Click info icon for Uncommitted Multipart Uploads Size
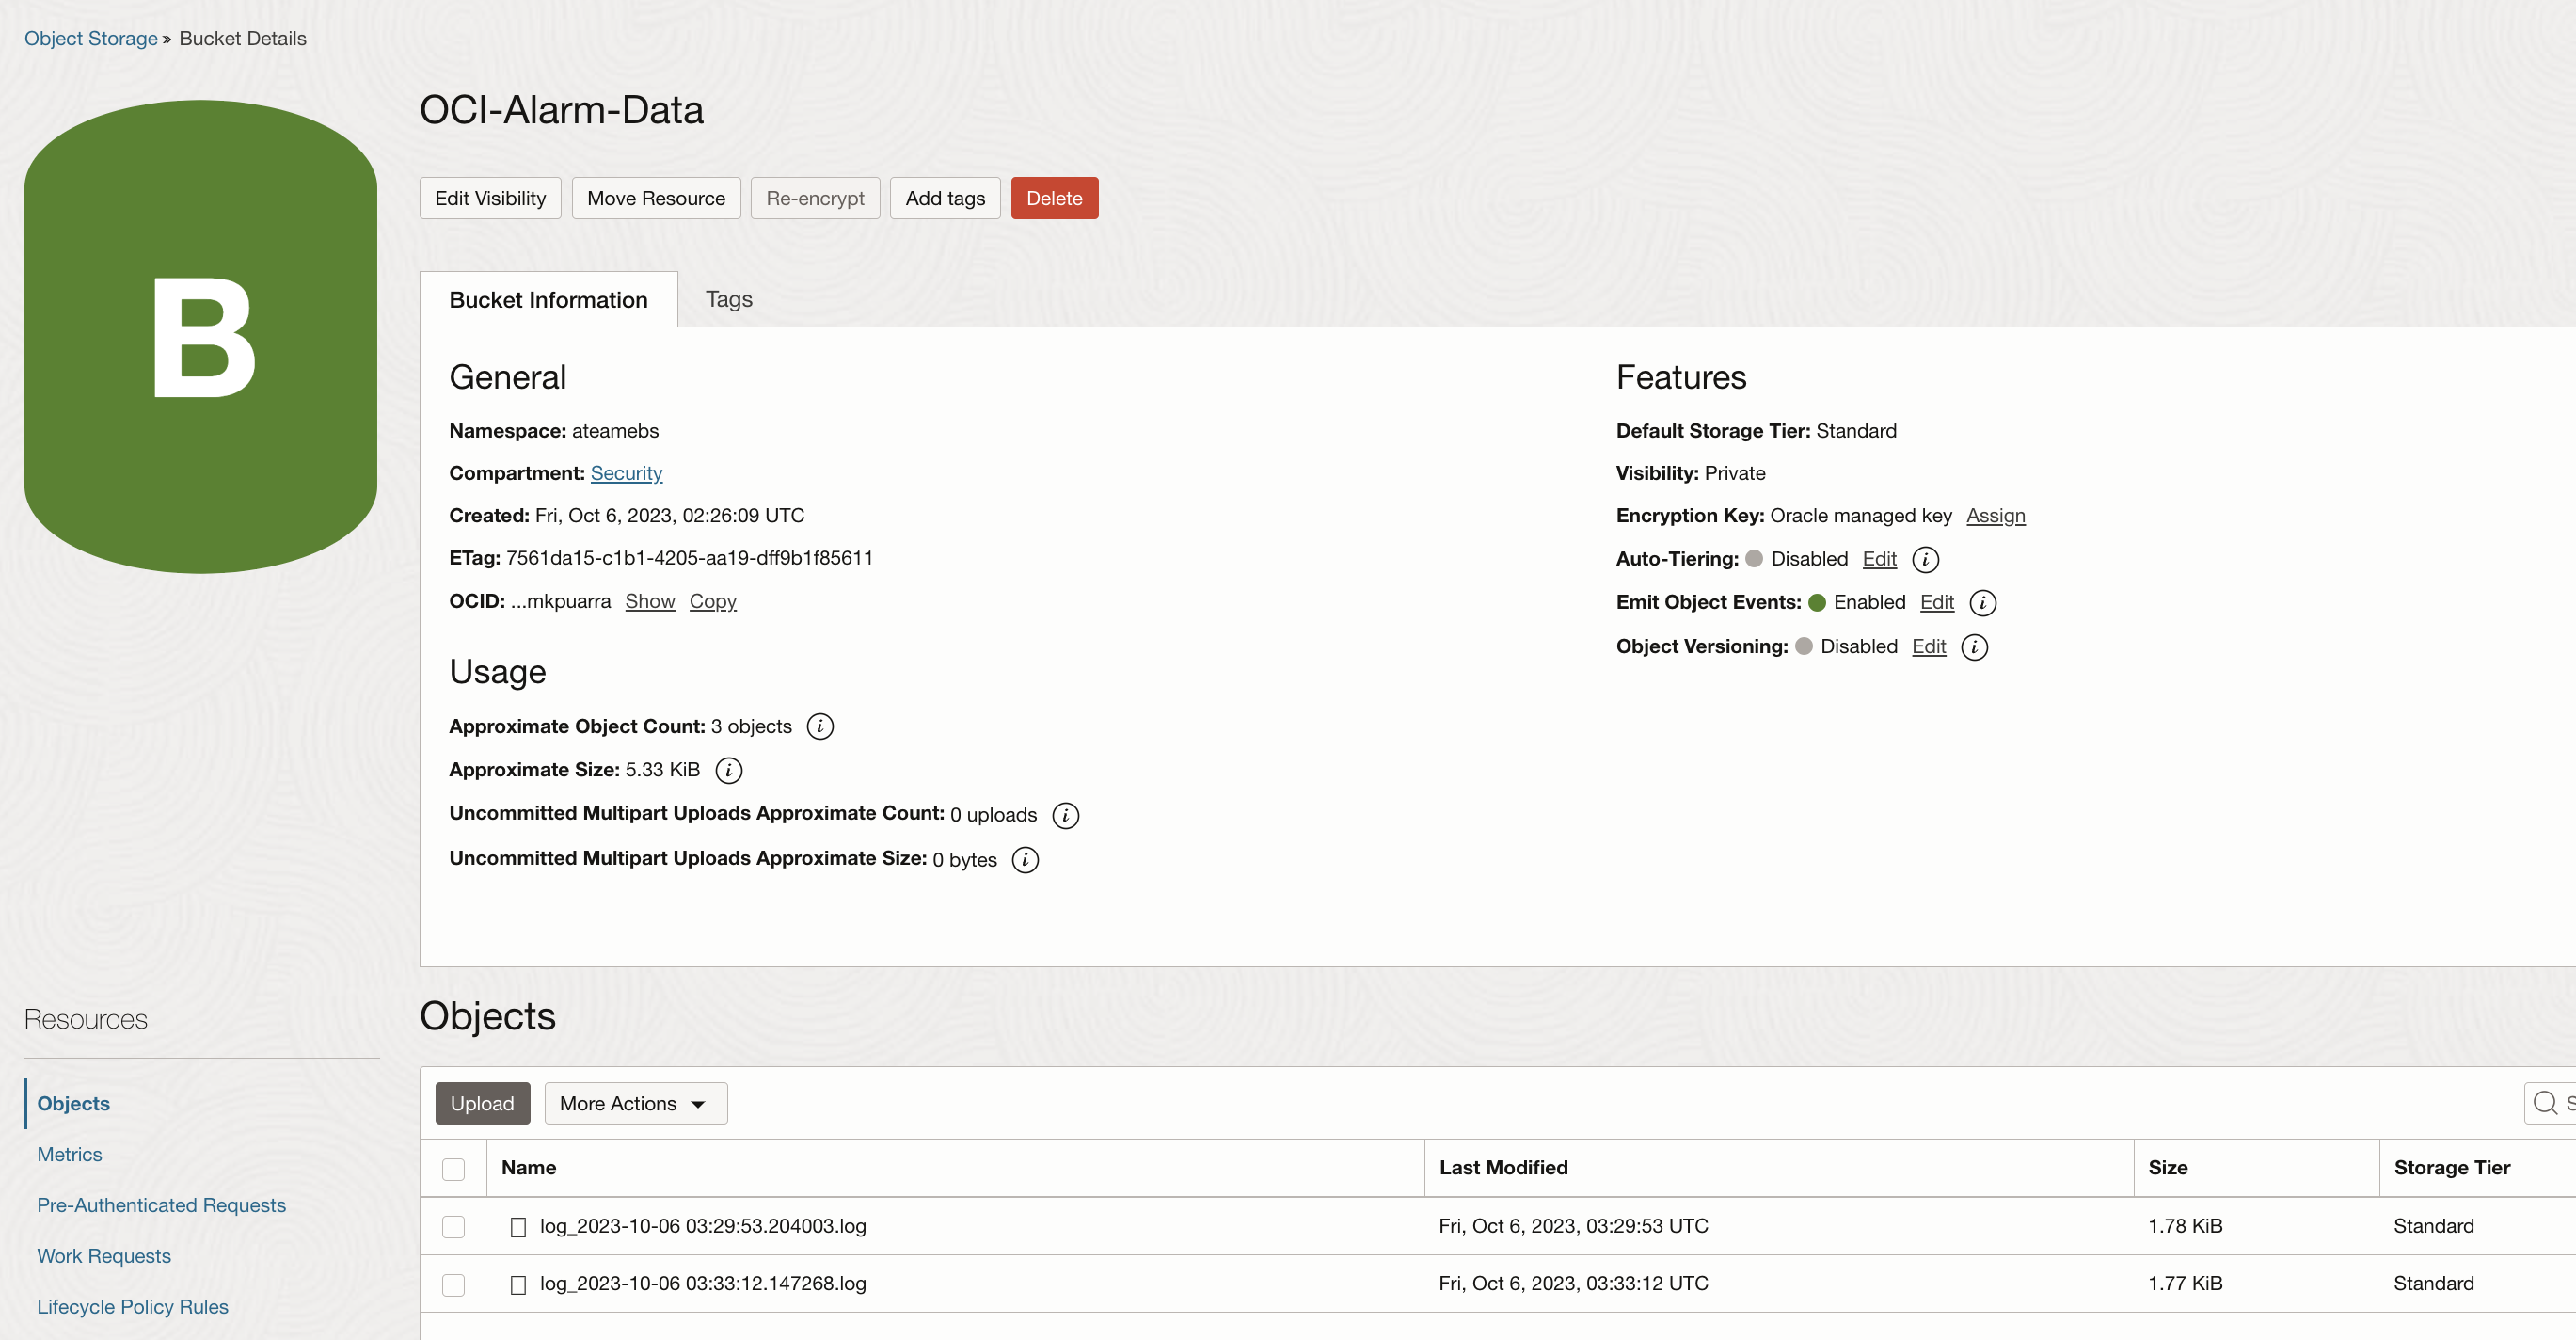 tap(1024, 860)
